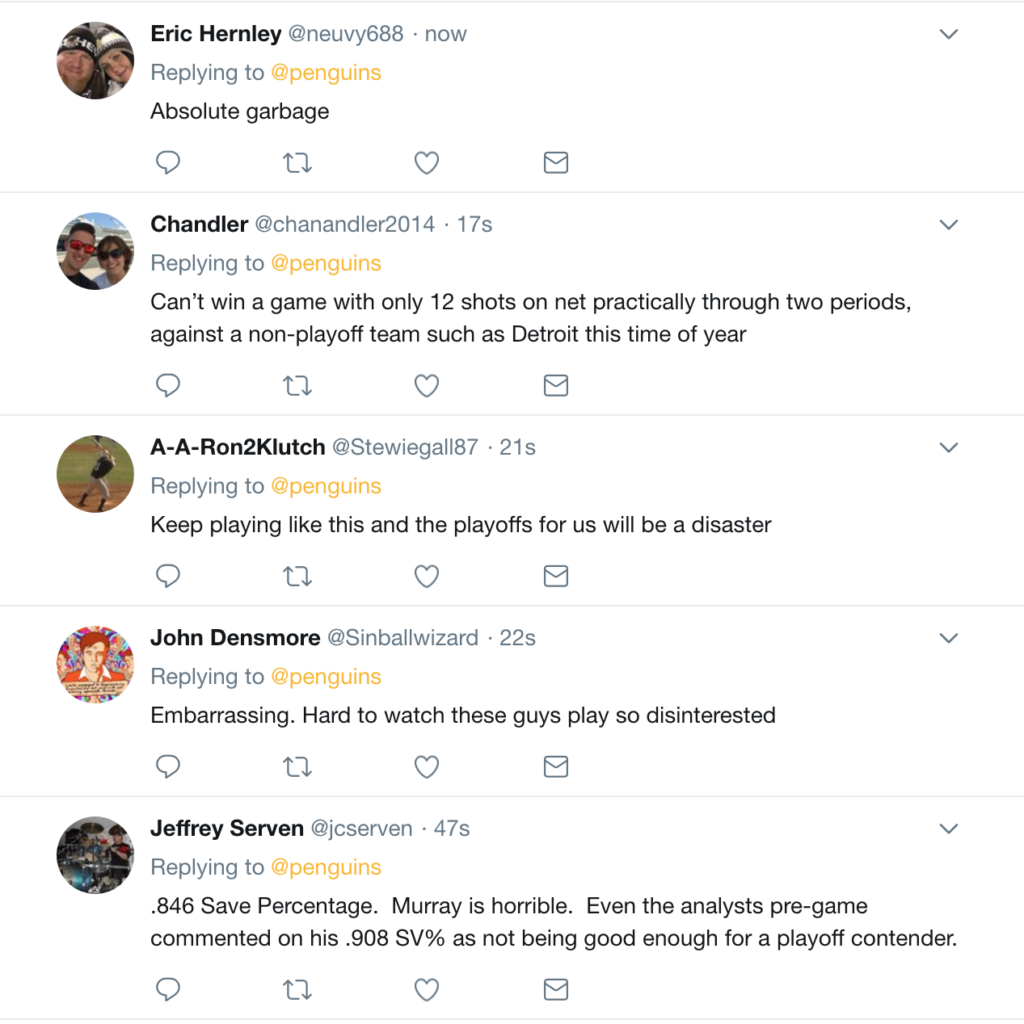The height and width of the screenshot is (1024, 1024).
Task: Click the @Stewiegall87 username handle
Action: [x=405, y=447]
